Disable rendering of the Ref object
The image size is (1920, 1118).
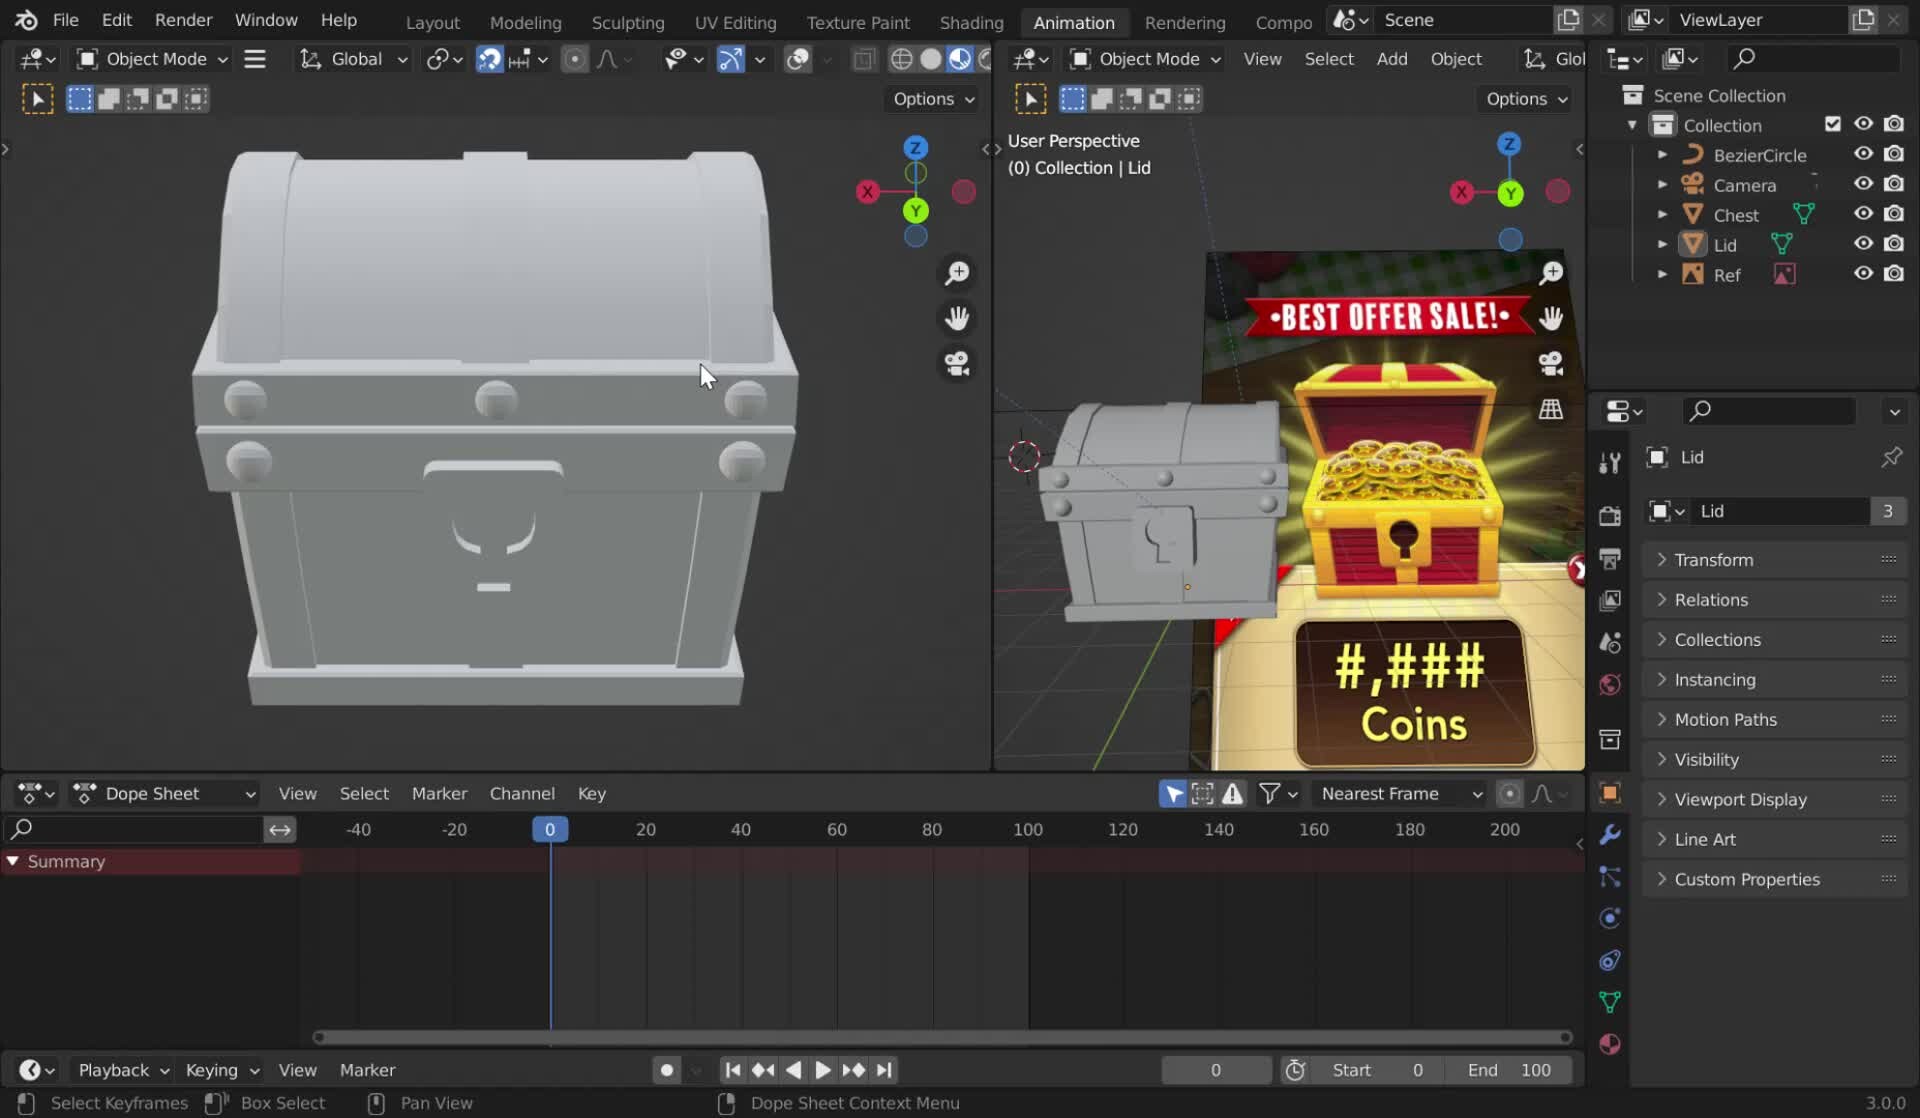pos(1894,274)
